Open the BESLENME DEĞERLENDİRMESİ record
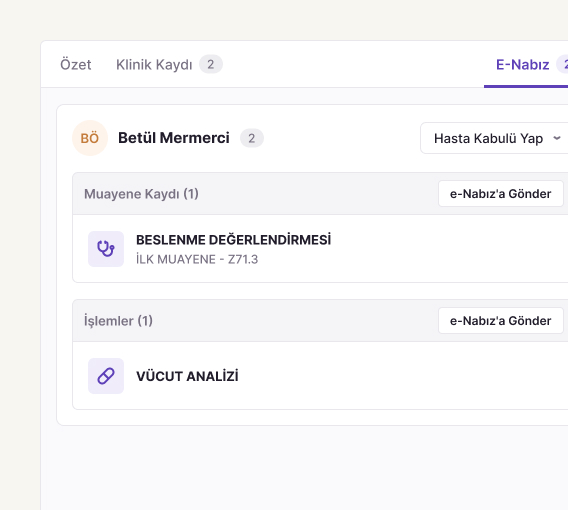568x510 pixels. [233, 240]
